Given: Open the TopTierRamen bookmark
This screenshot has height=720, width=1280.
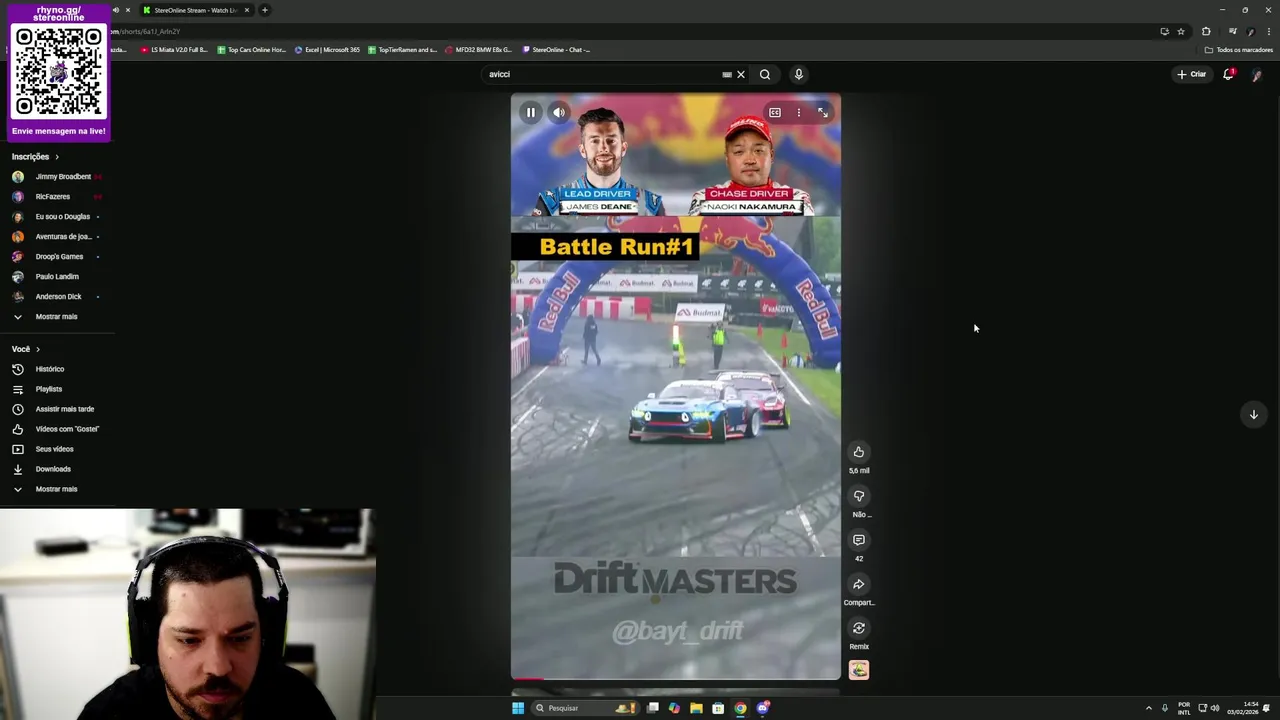Looking at the screenshot, I should tap(403, 50).
